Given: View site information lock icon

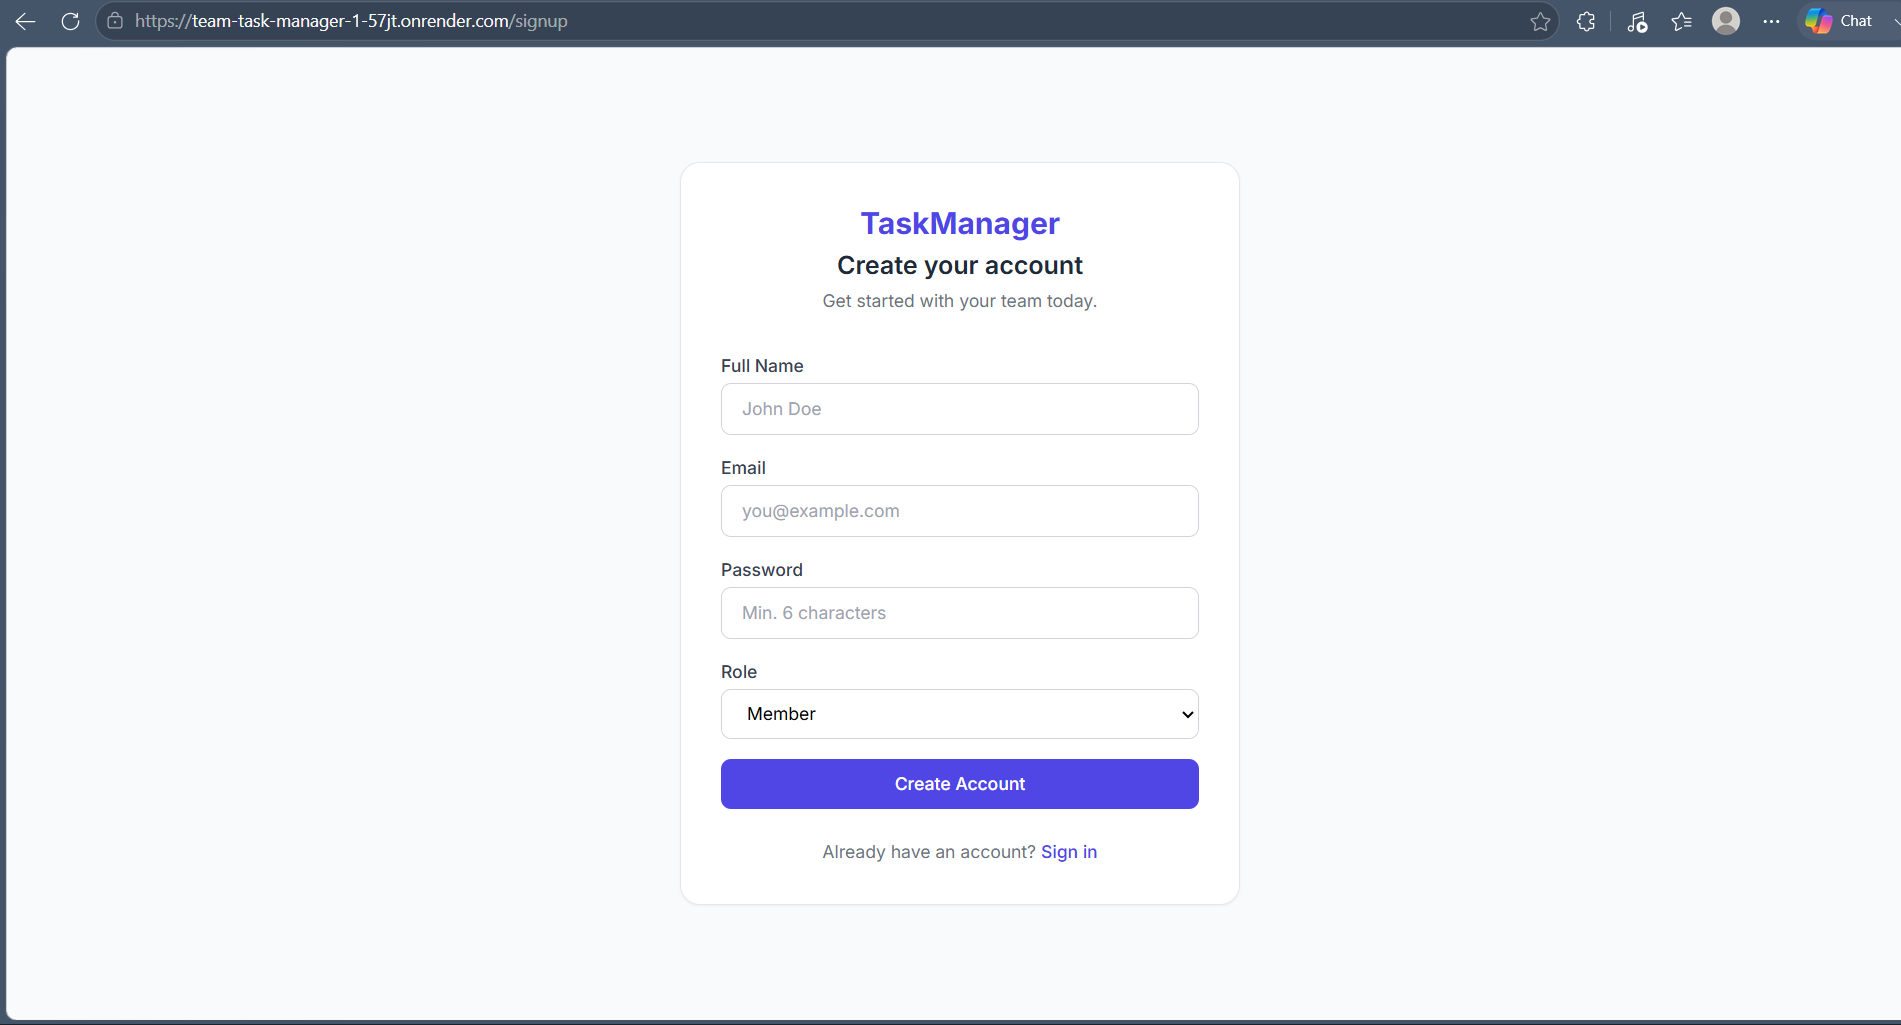Looking at the screenshot, I should [x=115, y=21].
